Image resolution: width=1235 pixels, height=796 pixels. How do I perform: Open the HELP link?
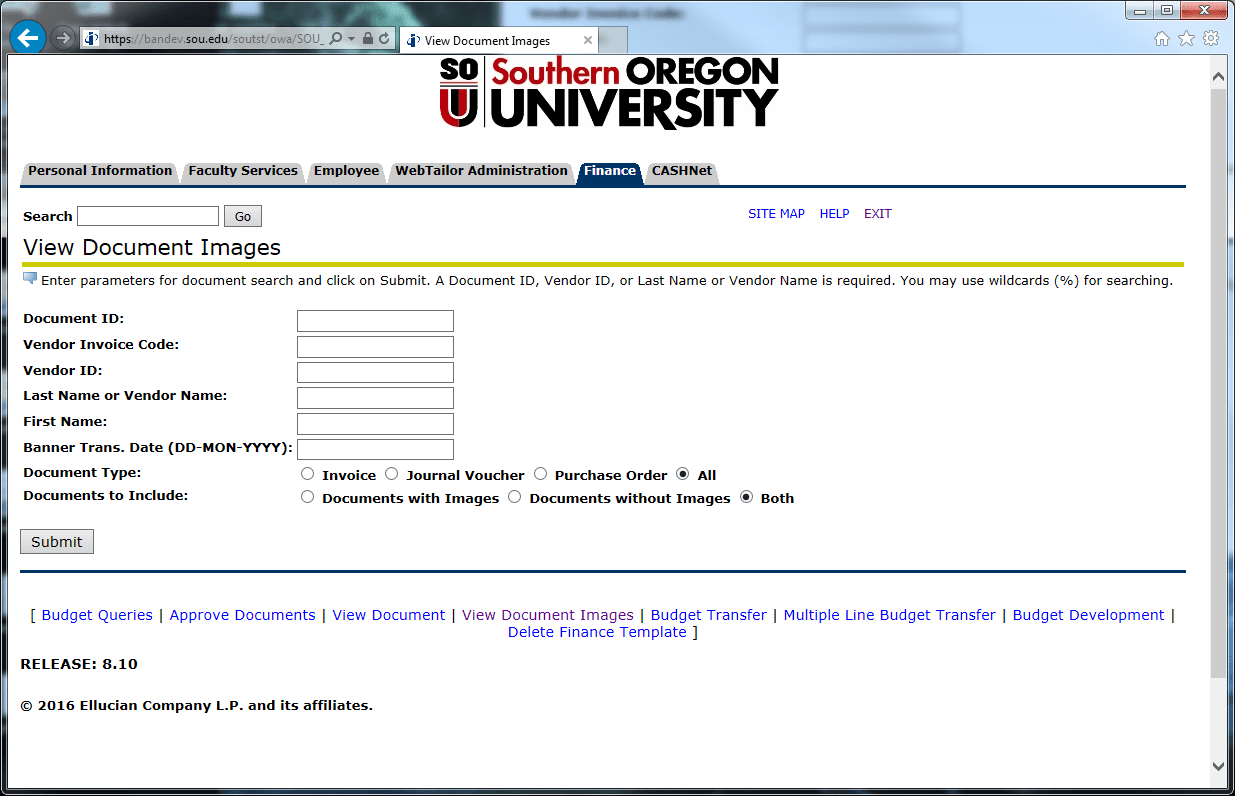click(834, 214)
